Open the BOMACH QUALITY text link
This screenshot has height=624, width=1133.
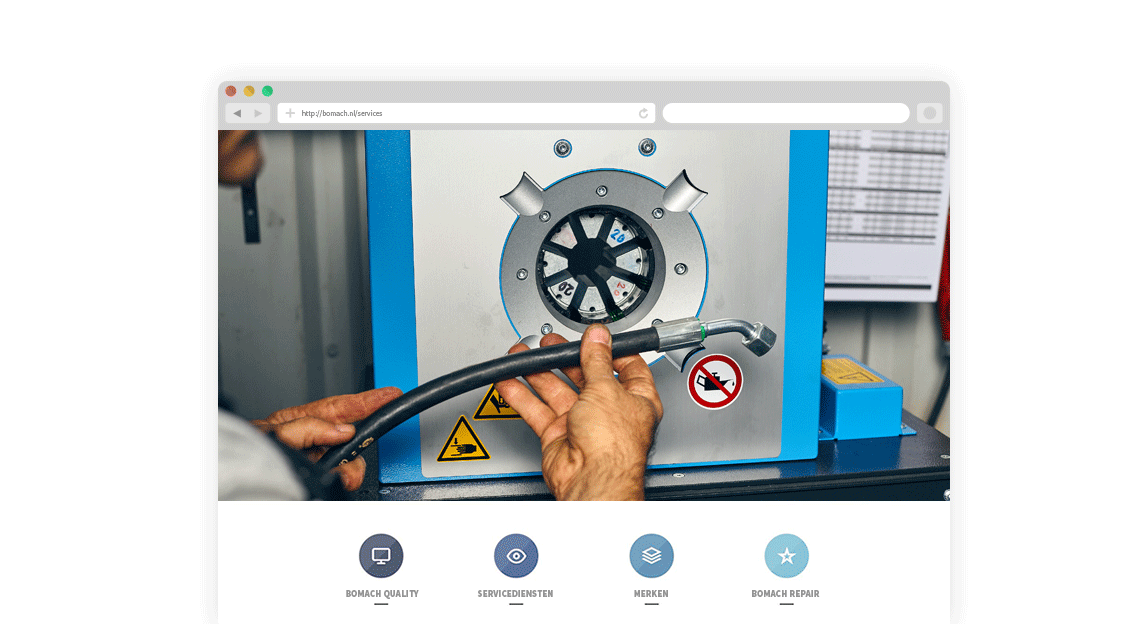coord(382,594)
